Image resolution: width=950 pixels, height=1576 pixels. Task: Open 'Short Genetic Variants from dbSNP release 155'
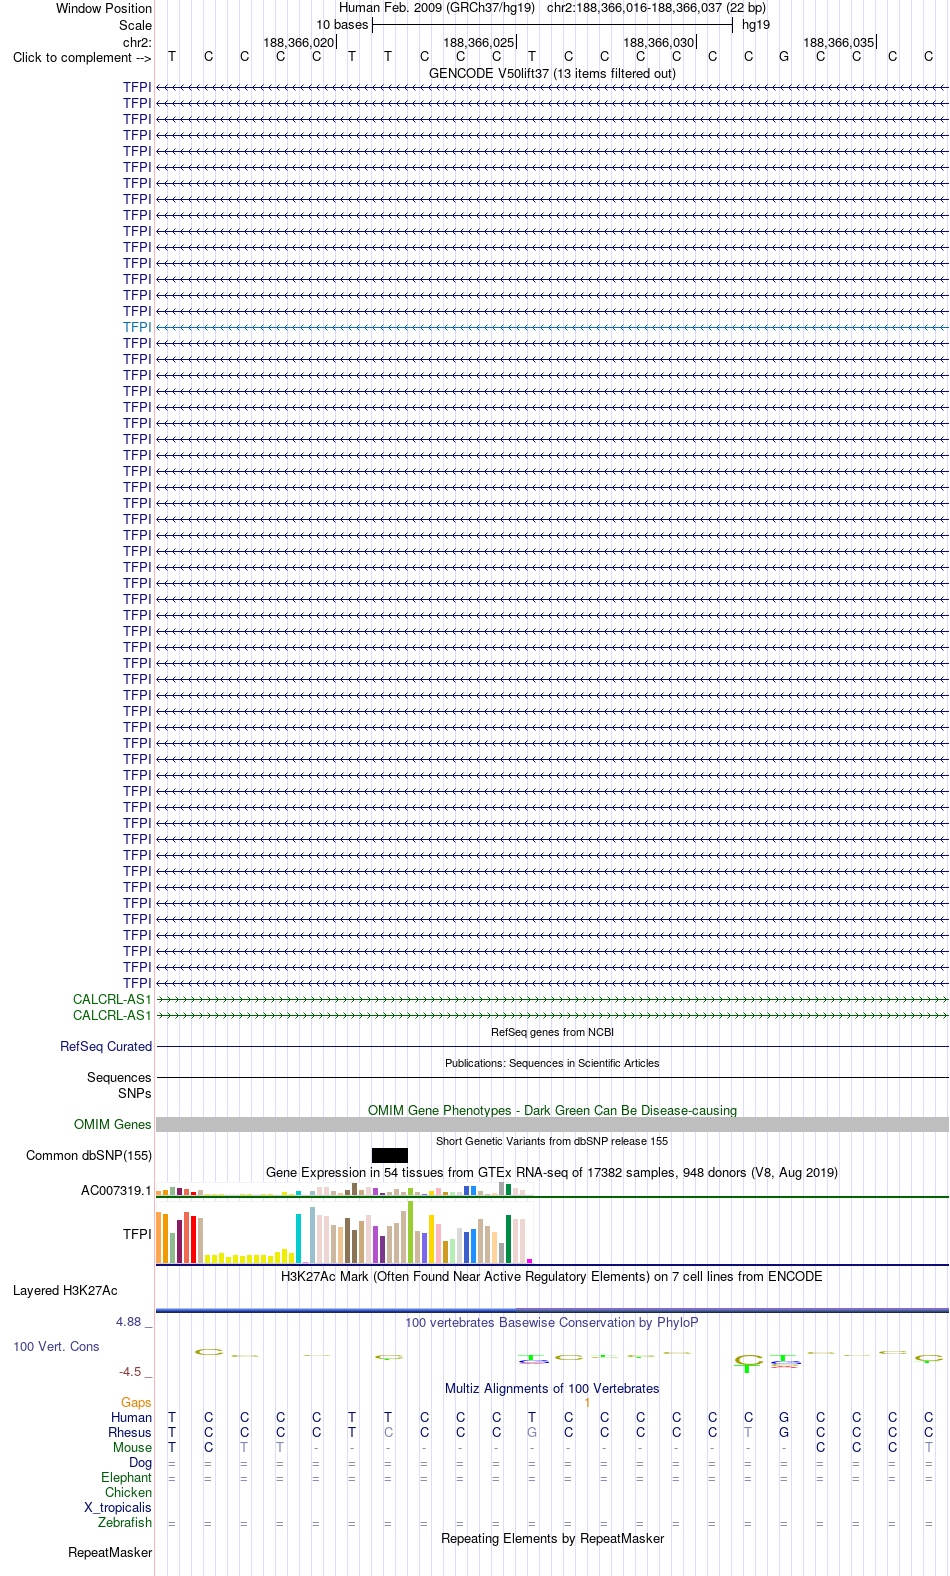coord(552,1141)
